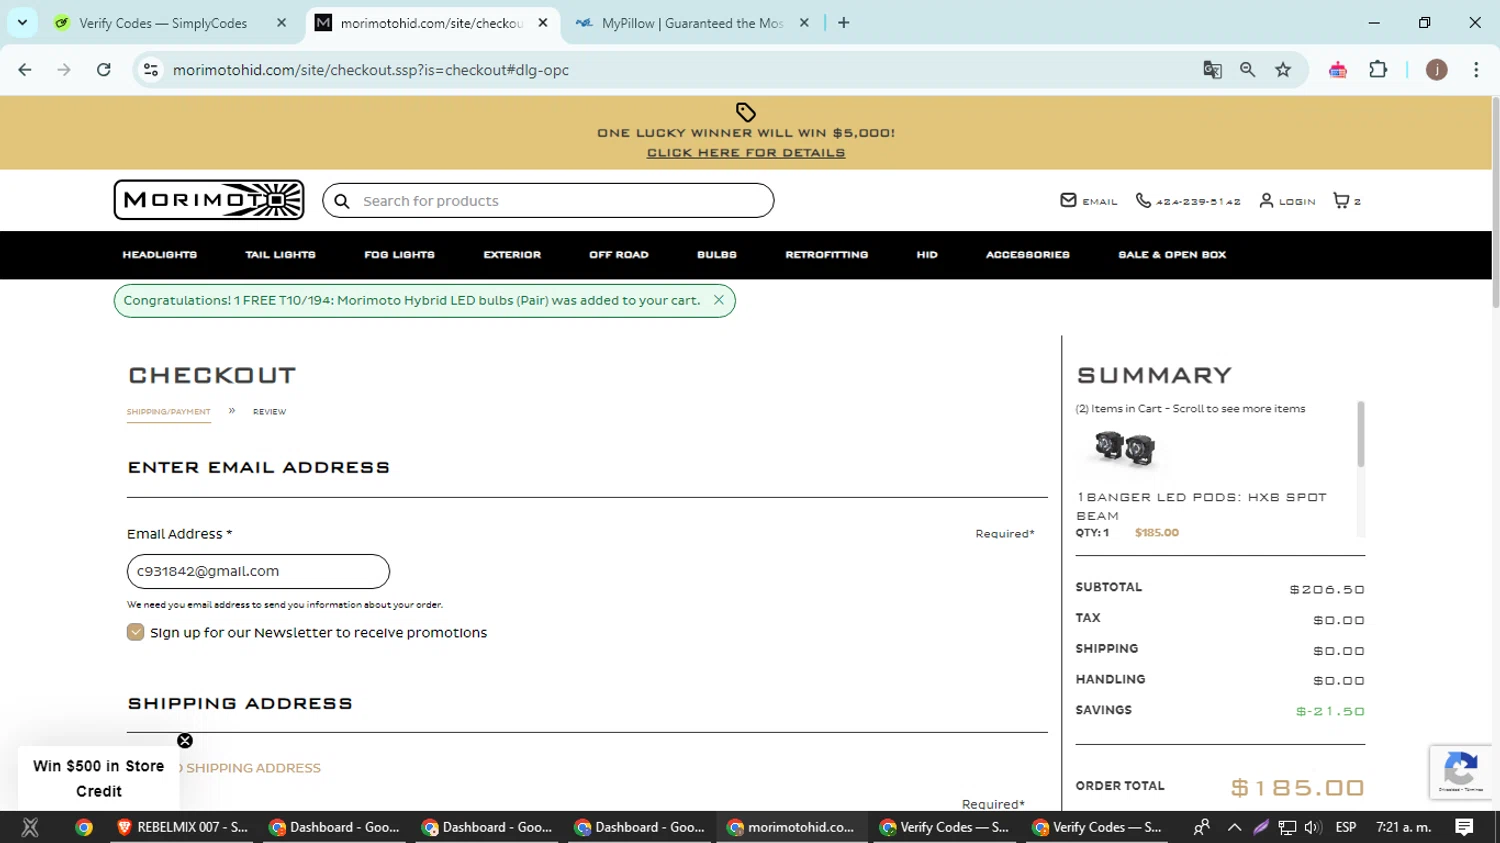
Task: Open the Email contact link
Action: pos(1088,201)
